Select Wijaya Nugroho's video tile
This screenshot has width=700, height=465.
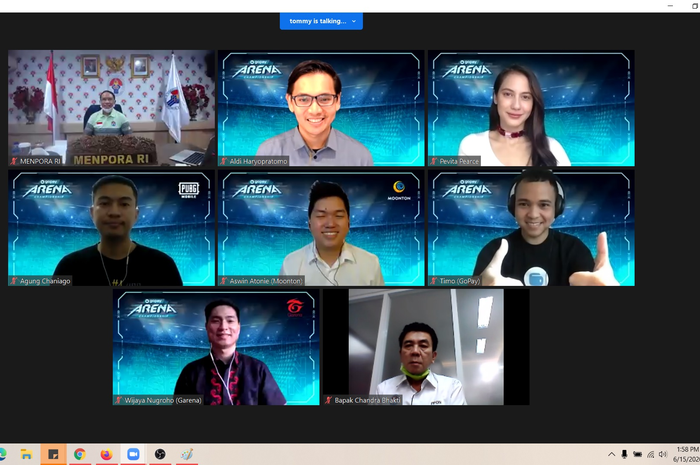coord(216,347)
